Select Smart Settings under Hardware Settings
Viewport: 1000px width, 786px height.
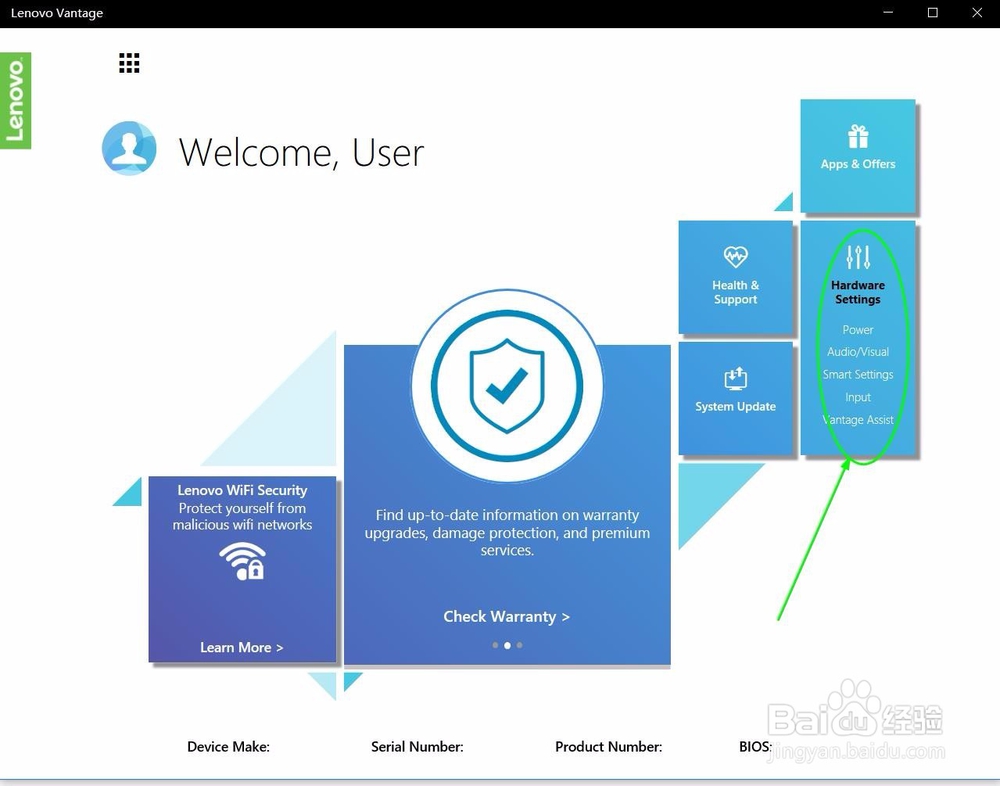[858, 374]
